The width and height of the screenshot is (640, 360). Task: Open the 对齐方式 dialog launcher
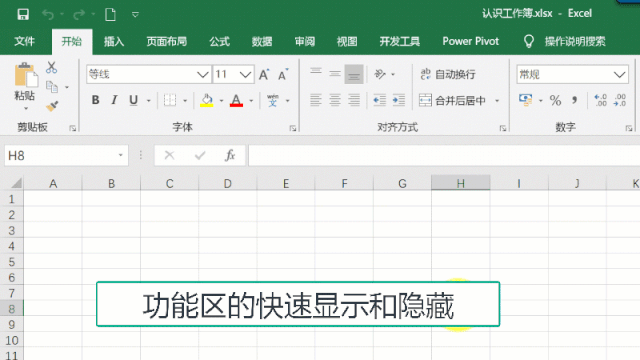pos(502,128)
